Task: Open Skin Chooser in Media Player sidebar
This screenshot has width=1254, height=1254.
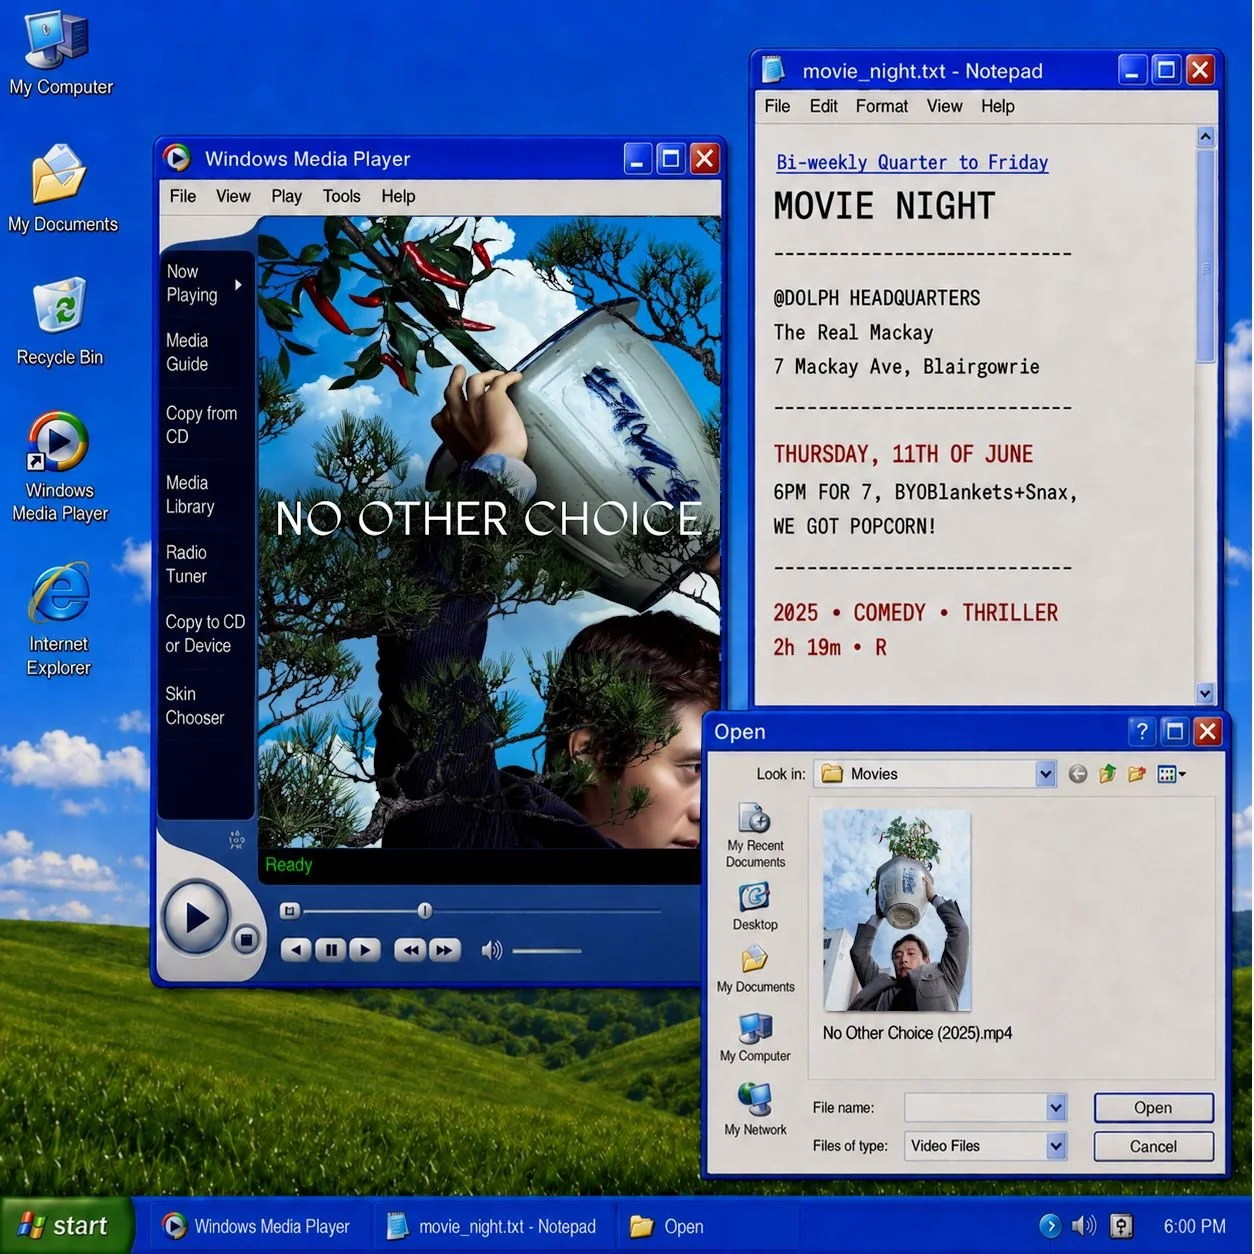Action: [x=194, y=706]
